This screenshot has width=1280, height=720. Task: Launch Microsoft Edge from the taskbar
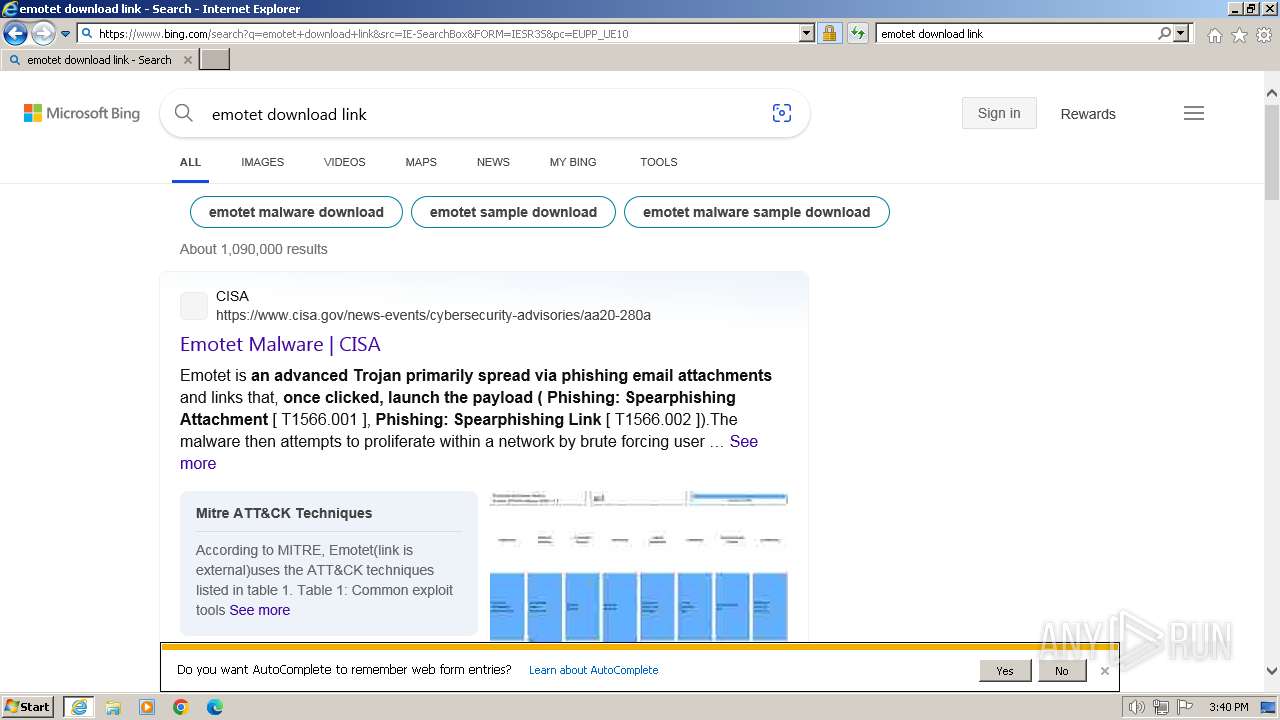point(214,707)
